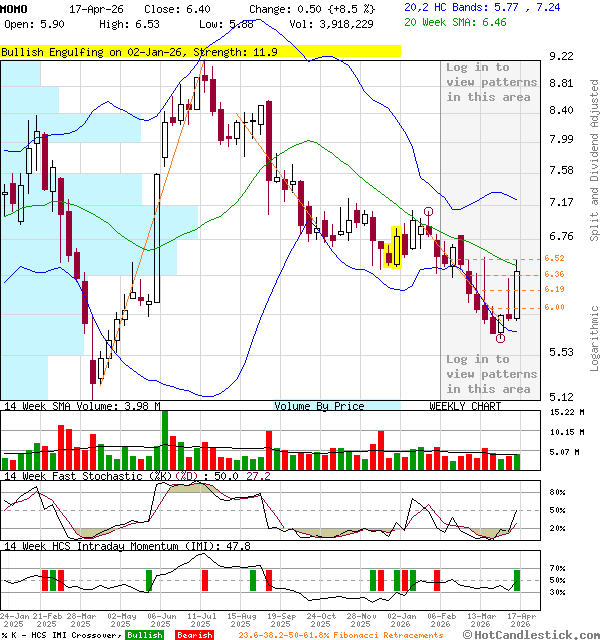Click the red circle marker below March low
This screenshot has width=600, height=640.
pos(500,339)
